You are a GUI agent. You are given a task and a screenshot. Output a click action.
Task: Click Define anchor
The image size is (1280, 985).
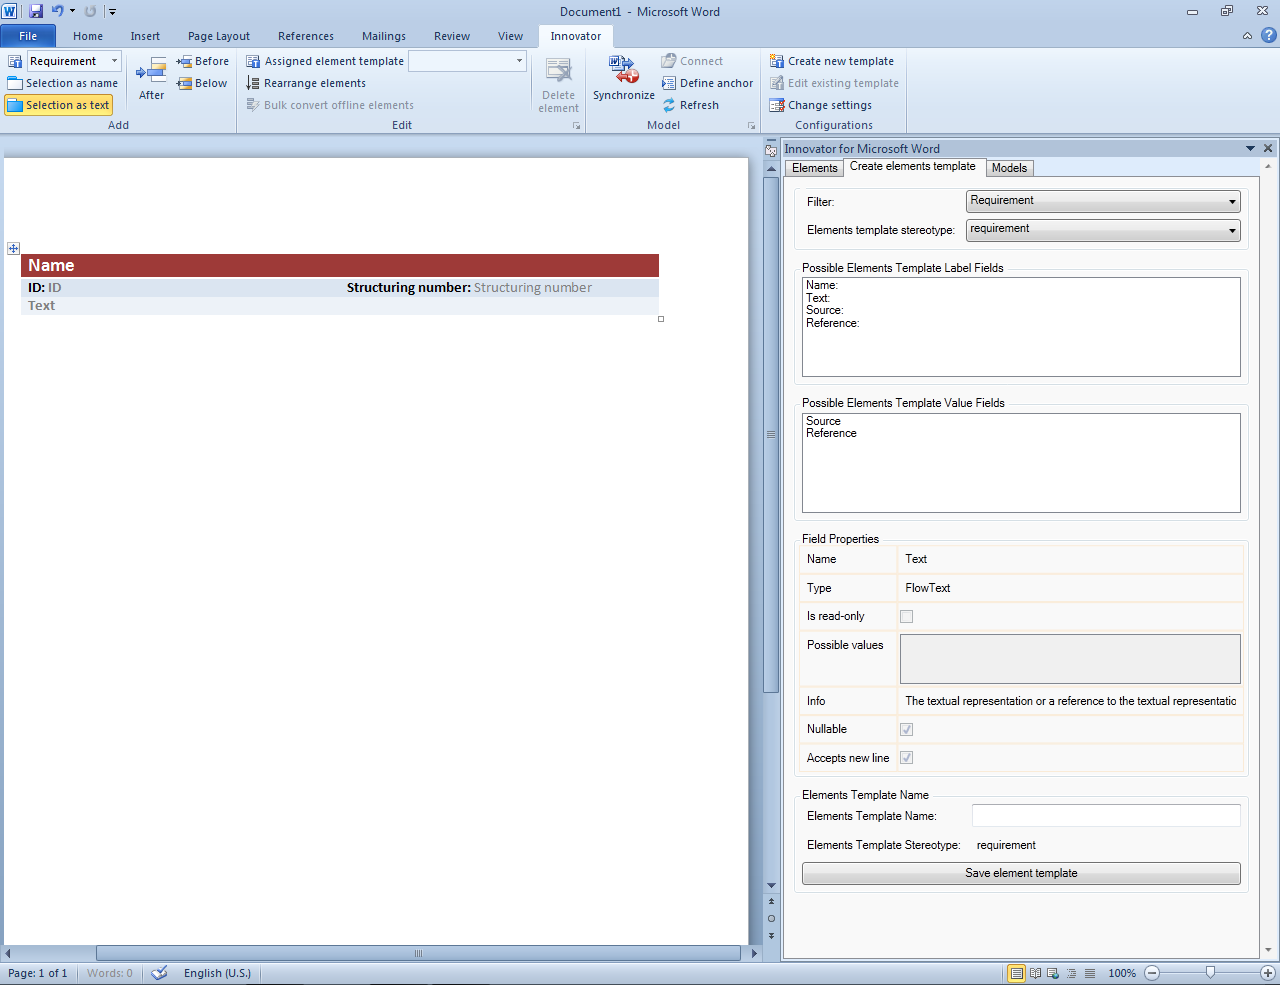(x=708, y=83)
